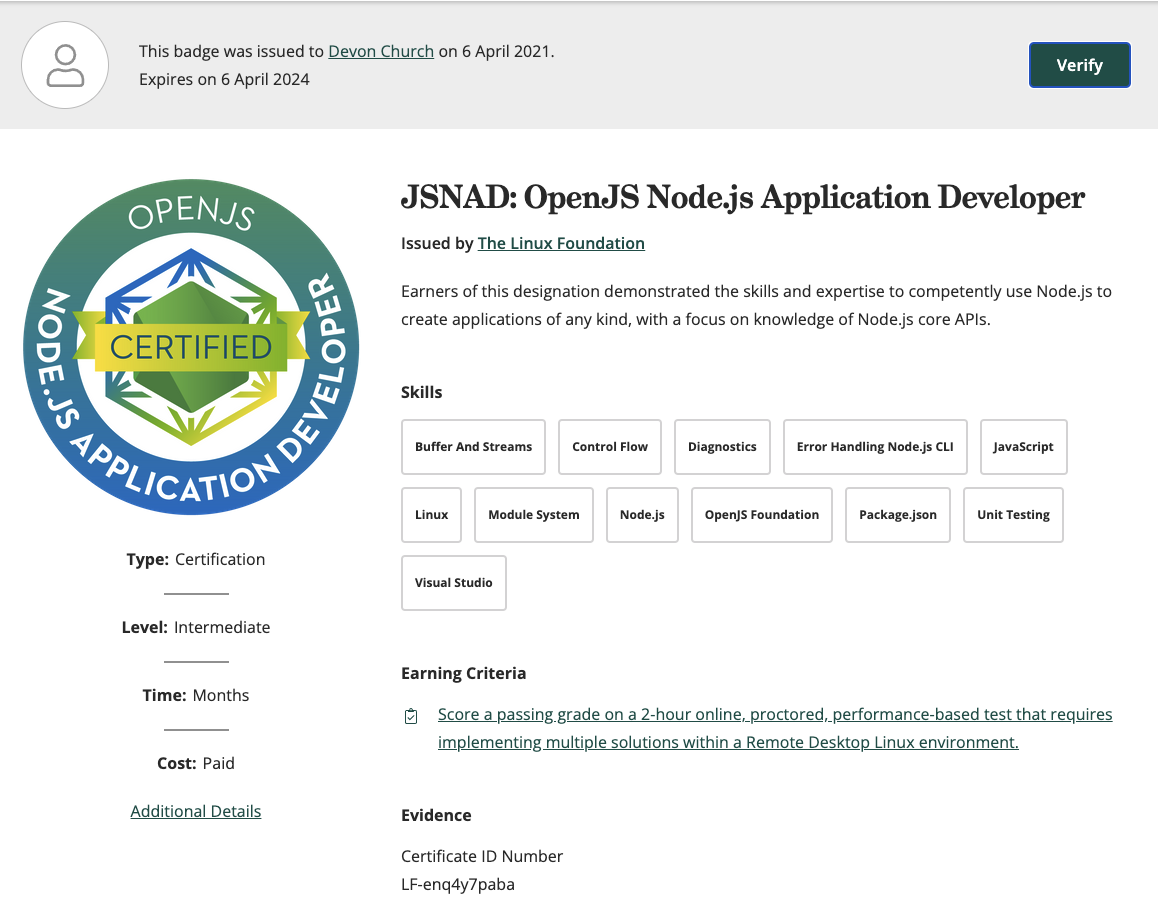Open the Devon Church profile link
The width and height of the screenshot is (1158, 922).
point(381,50)
